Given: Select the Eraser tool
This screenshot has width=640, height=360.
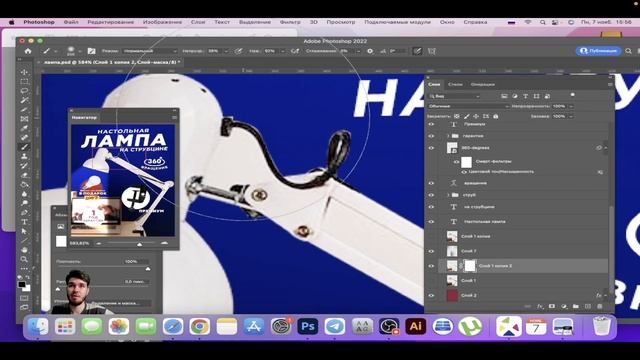Looking at the screenshot, I should tap(24, 175).
